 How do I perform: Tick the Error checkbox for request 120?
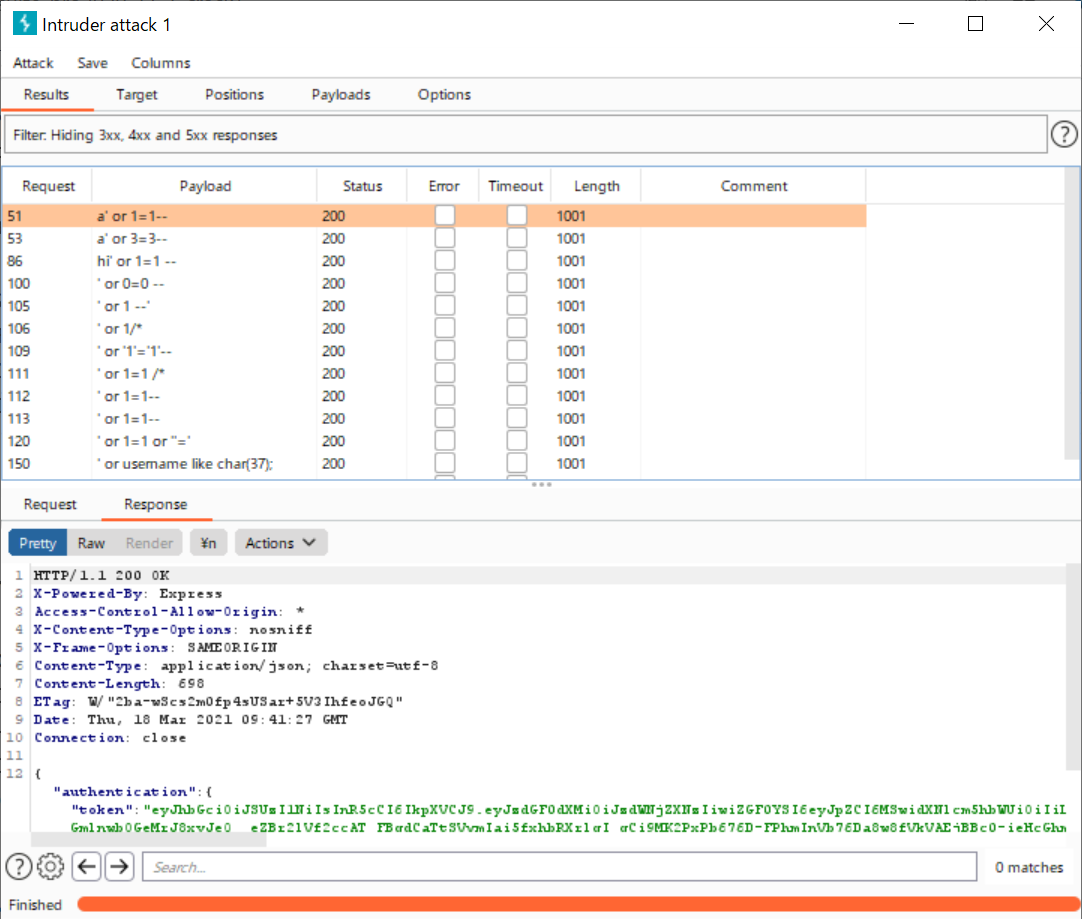point(444,441)
